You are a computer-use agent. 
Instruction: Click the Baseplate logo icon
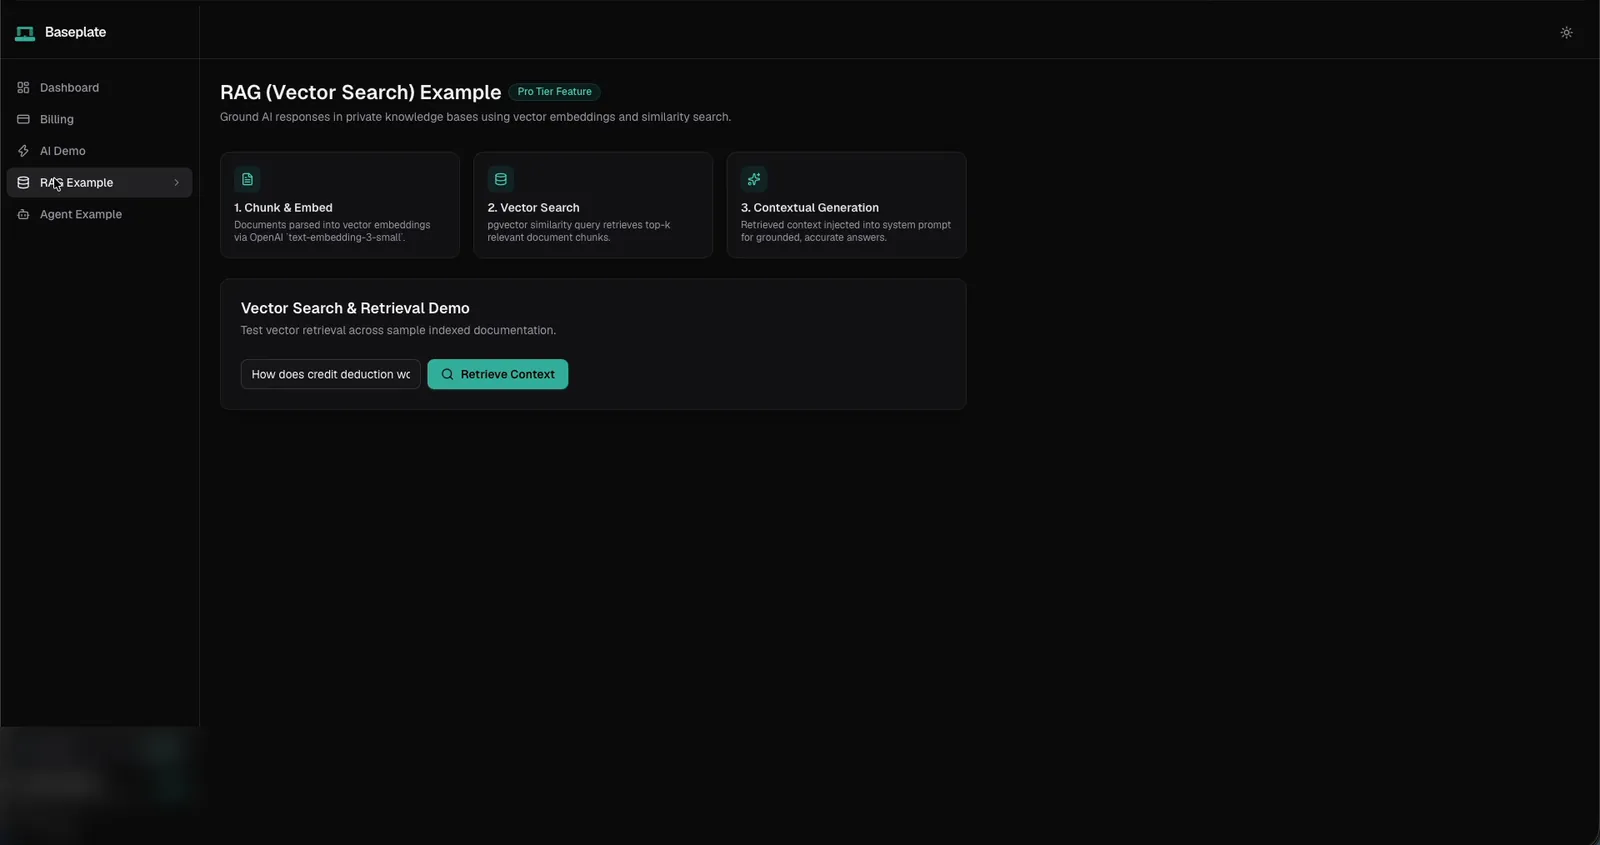point(25,33)
